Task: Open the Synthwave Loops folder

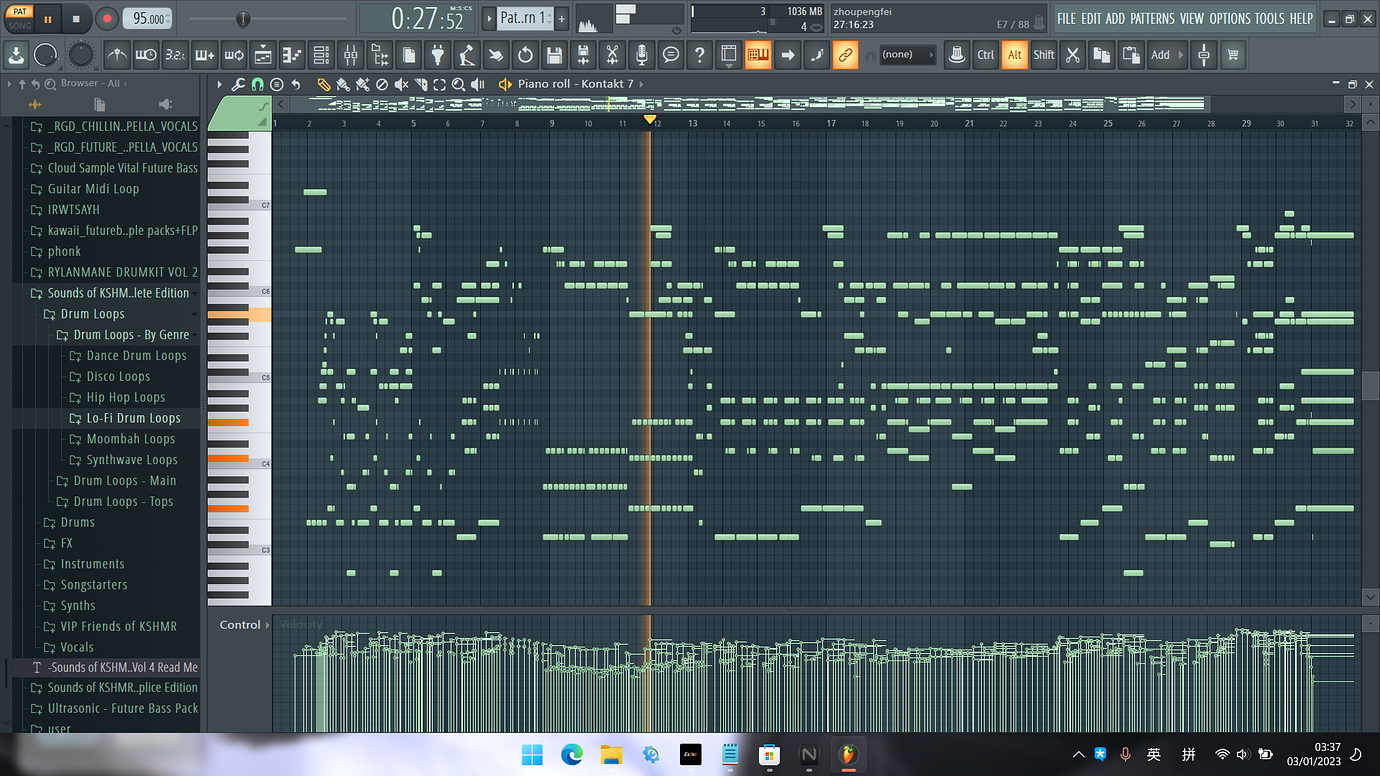Action: pyautogui.click(x=131, y=460)
